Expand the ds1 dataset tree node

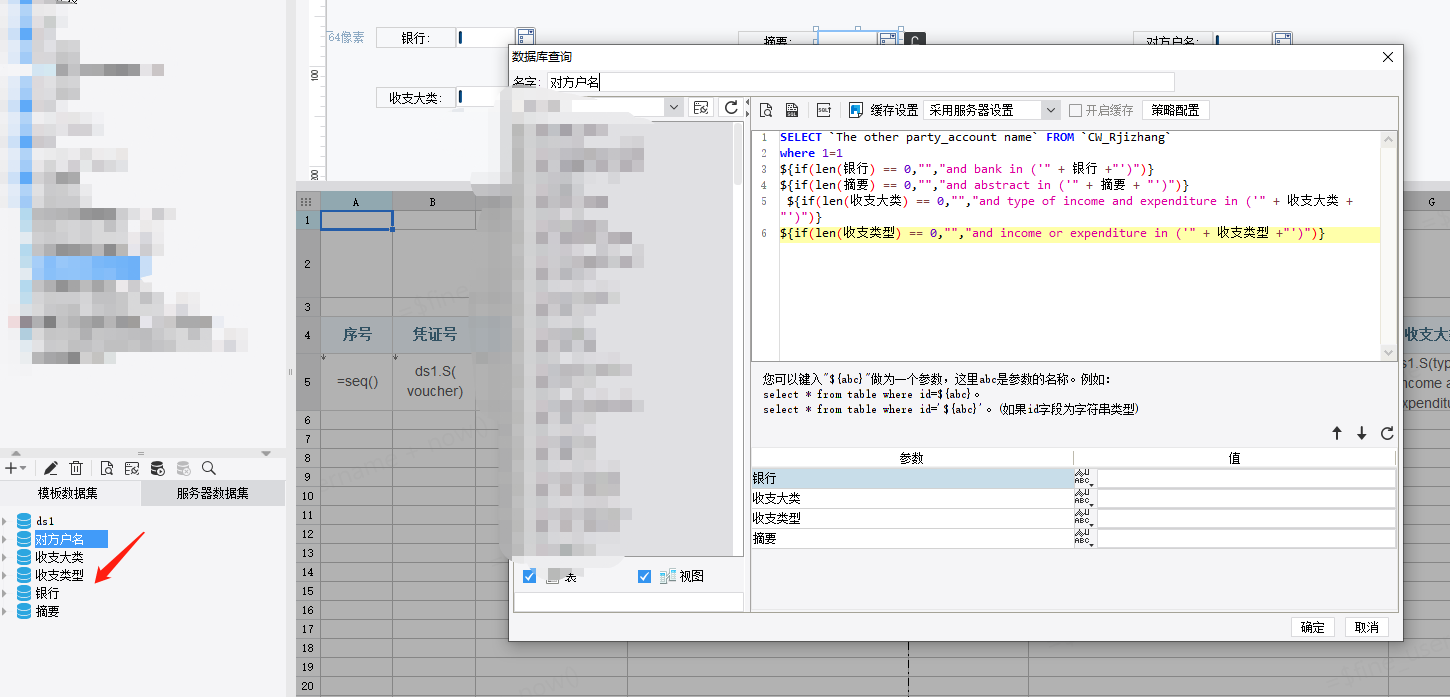(6, 521)
